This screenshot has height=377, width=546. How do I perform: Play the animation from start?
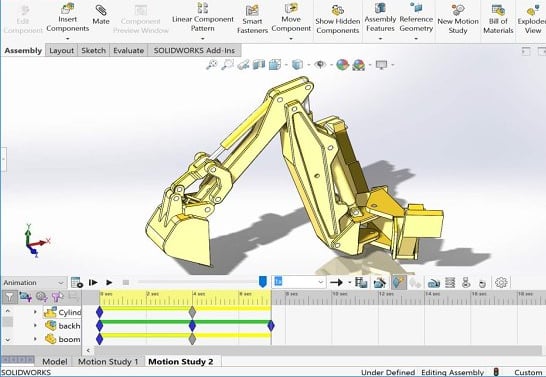click(93, 282)
